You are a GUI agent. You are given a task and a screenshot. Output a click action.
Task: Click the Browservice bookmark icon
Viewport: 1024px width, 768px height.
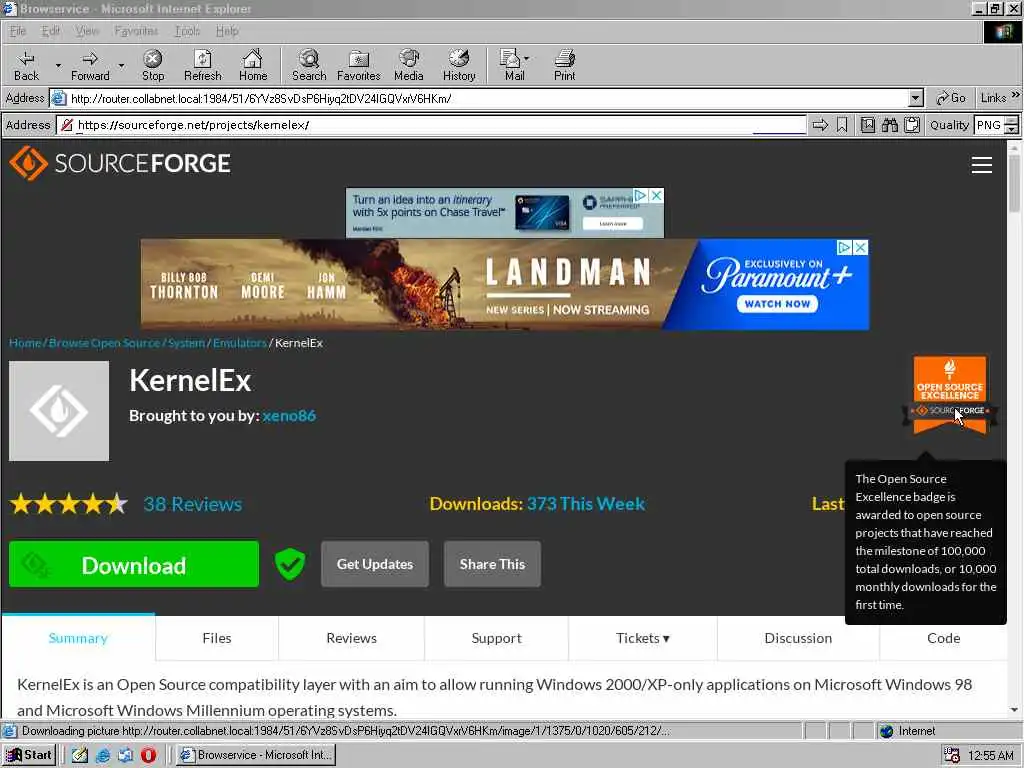[x=842, y=125]
